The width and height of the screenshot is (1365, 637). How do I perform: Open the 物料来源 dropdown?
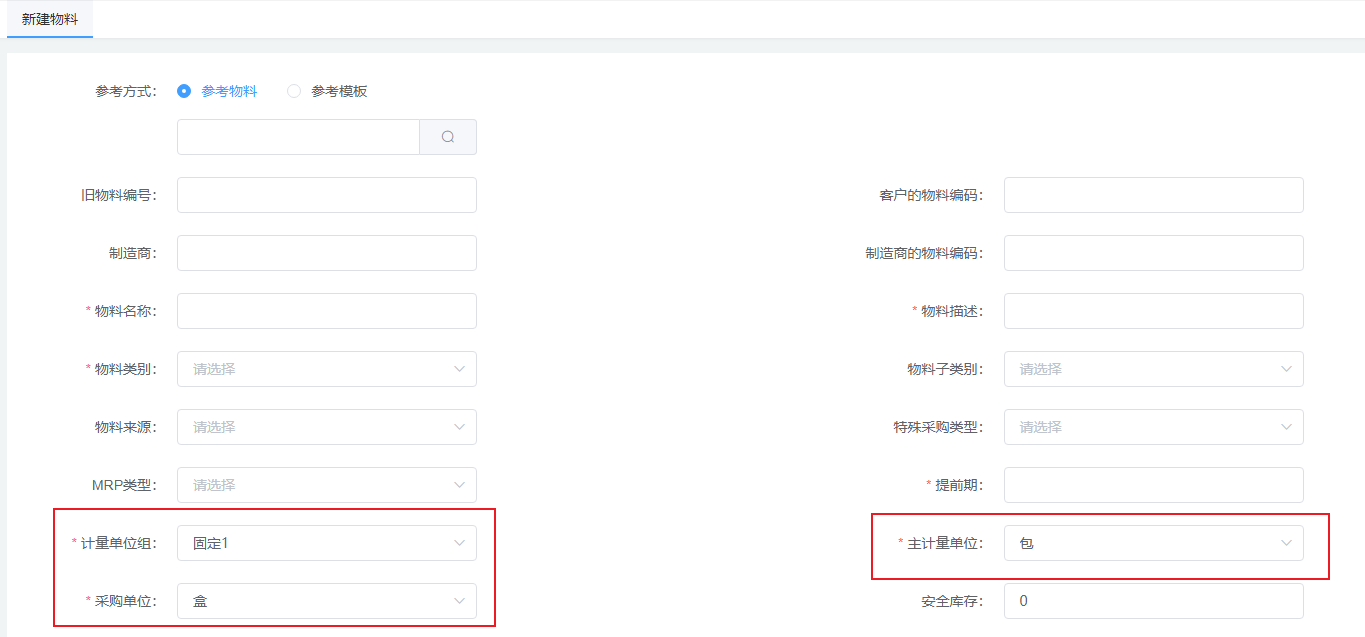click(326, 427)
